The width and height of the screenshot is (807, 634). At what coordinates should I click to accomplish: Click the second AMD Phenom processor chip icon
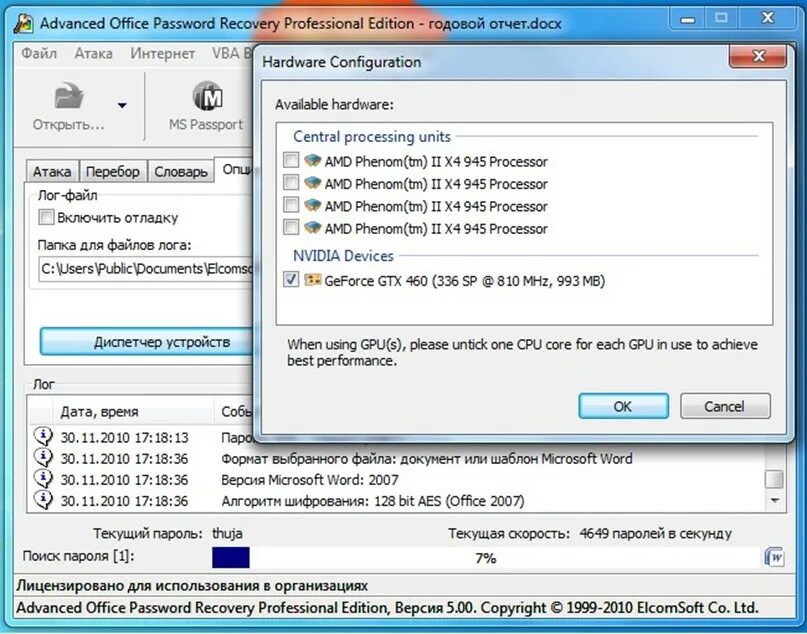click(x=312, y=183)
